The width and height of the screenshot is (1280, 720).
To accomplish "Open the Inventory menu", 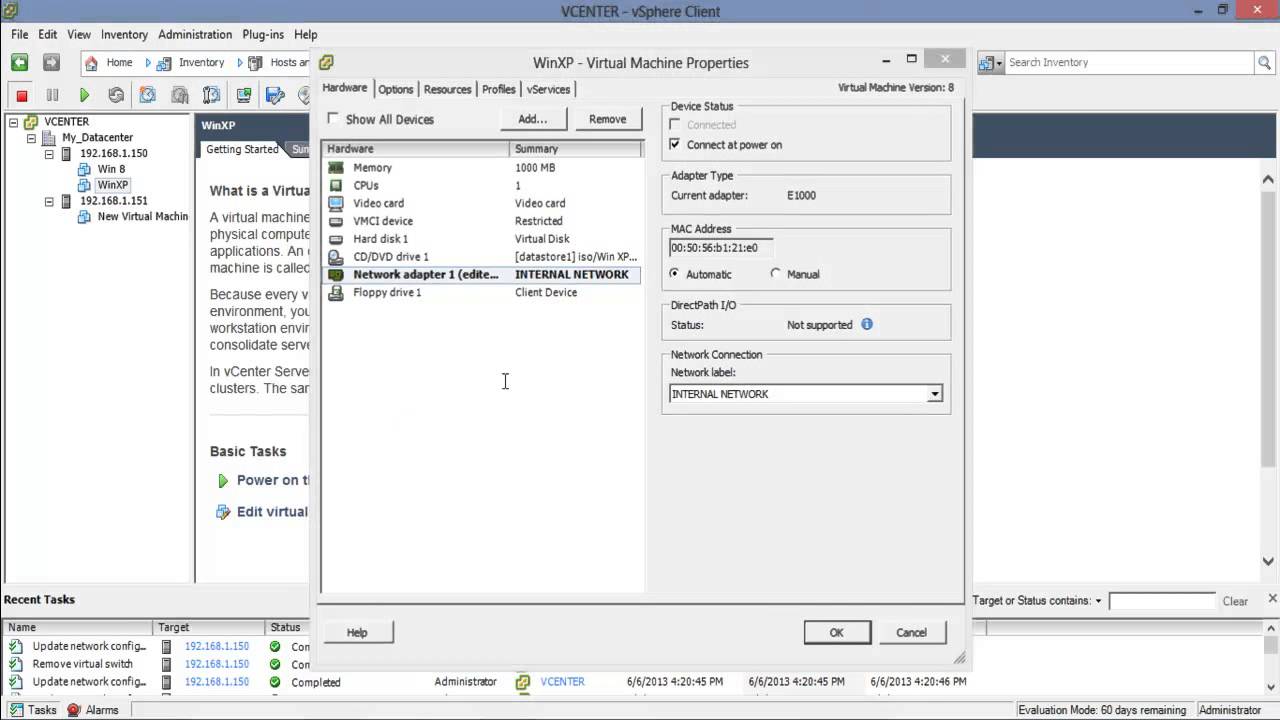I will pos(124,34).
